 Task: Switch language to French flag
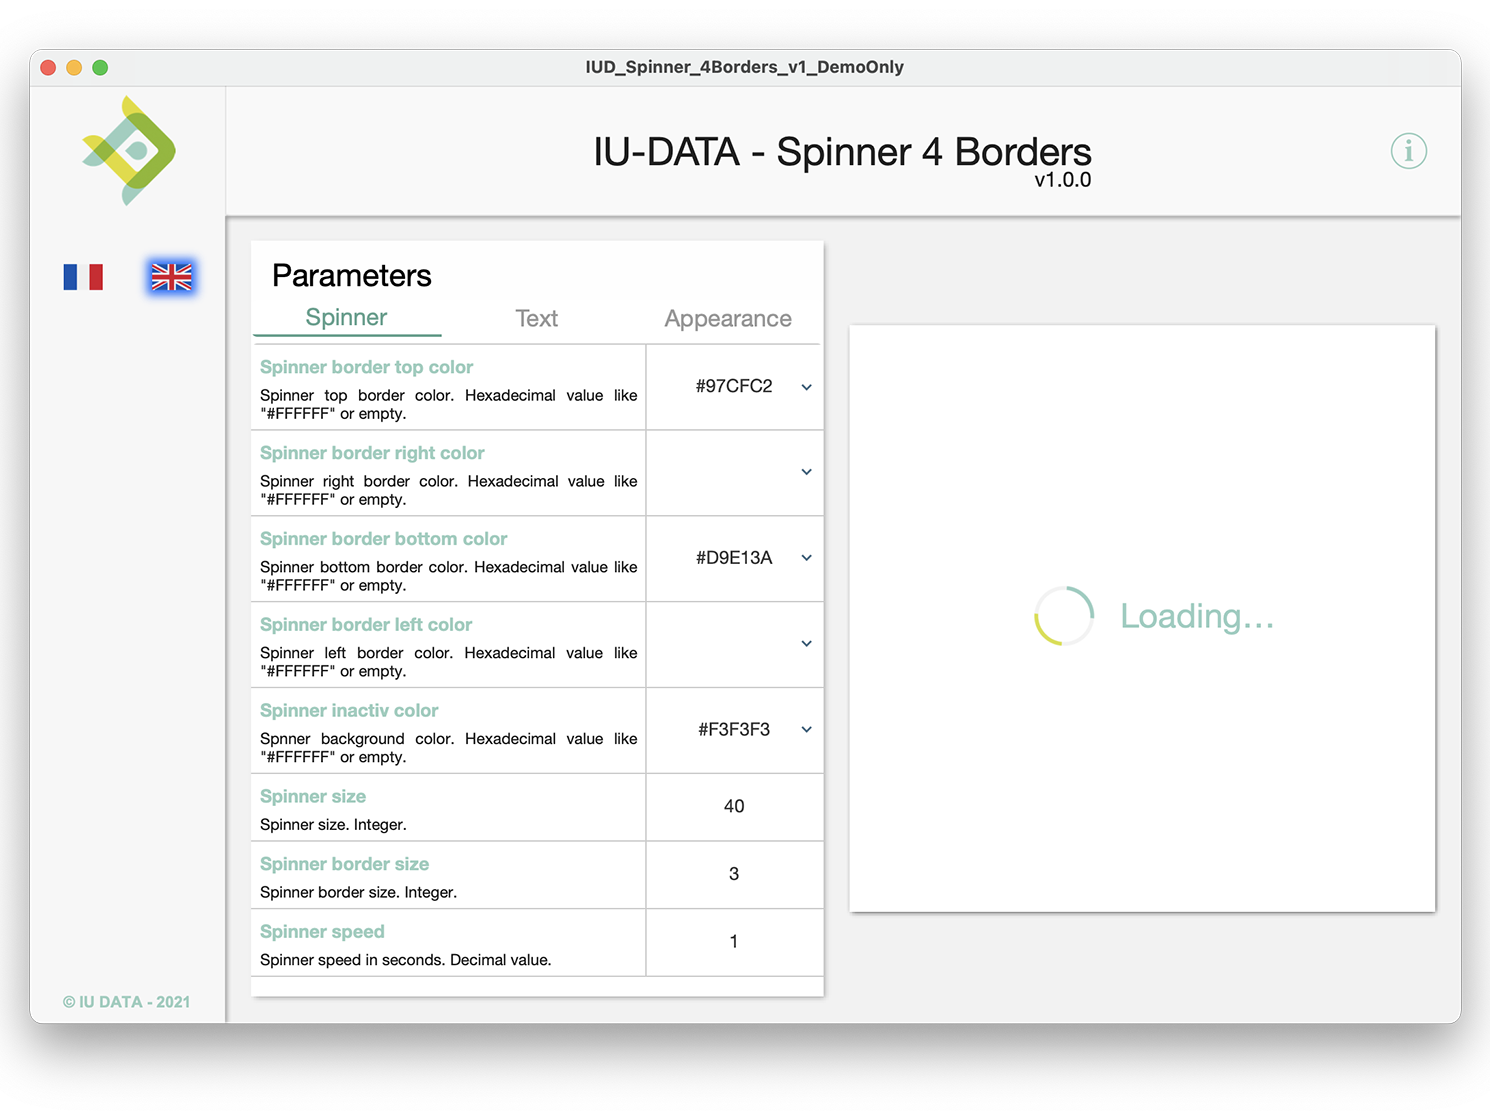pos(83,277)
